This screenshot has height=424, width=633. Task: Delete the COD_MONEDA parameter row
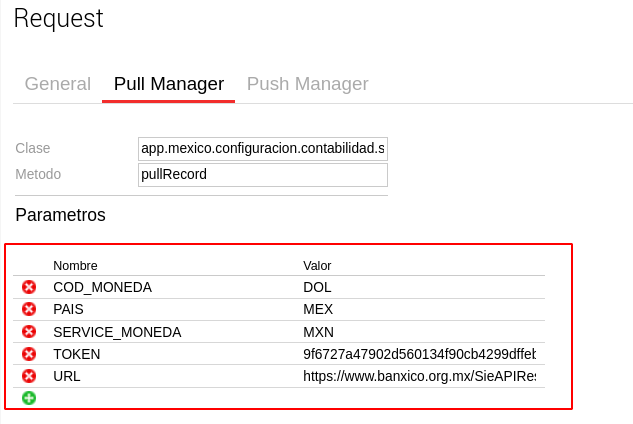29,287
